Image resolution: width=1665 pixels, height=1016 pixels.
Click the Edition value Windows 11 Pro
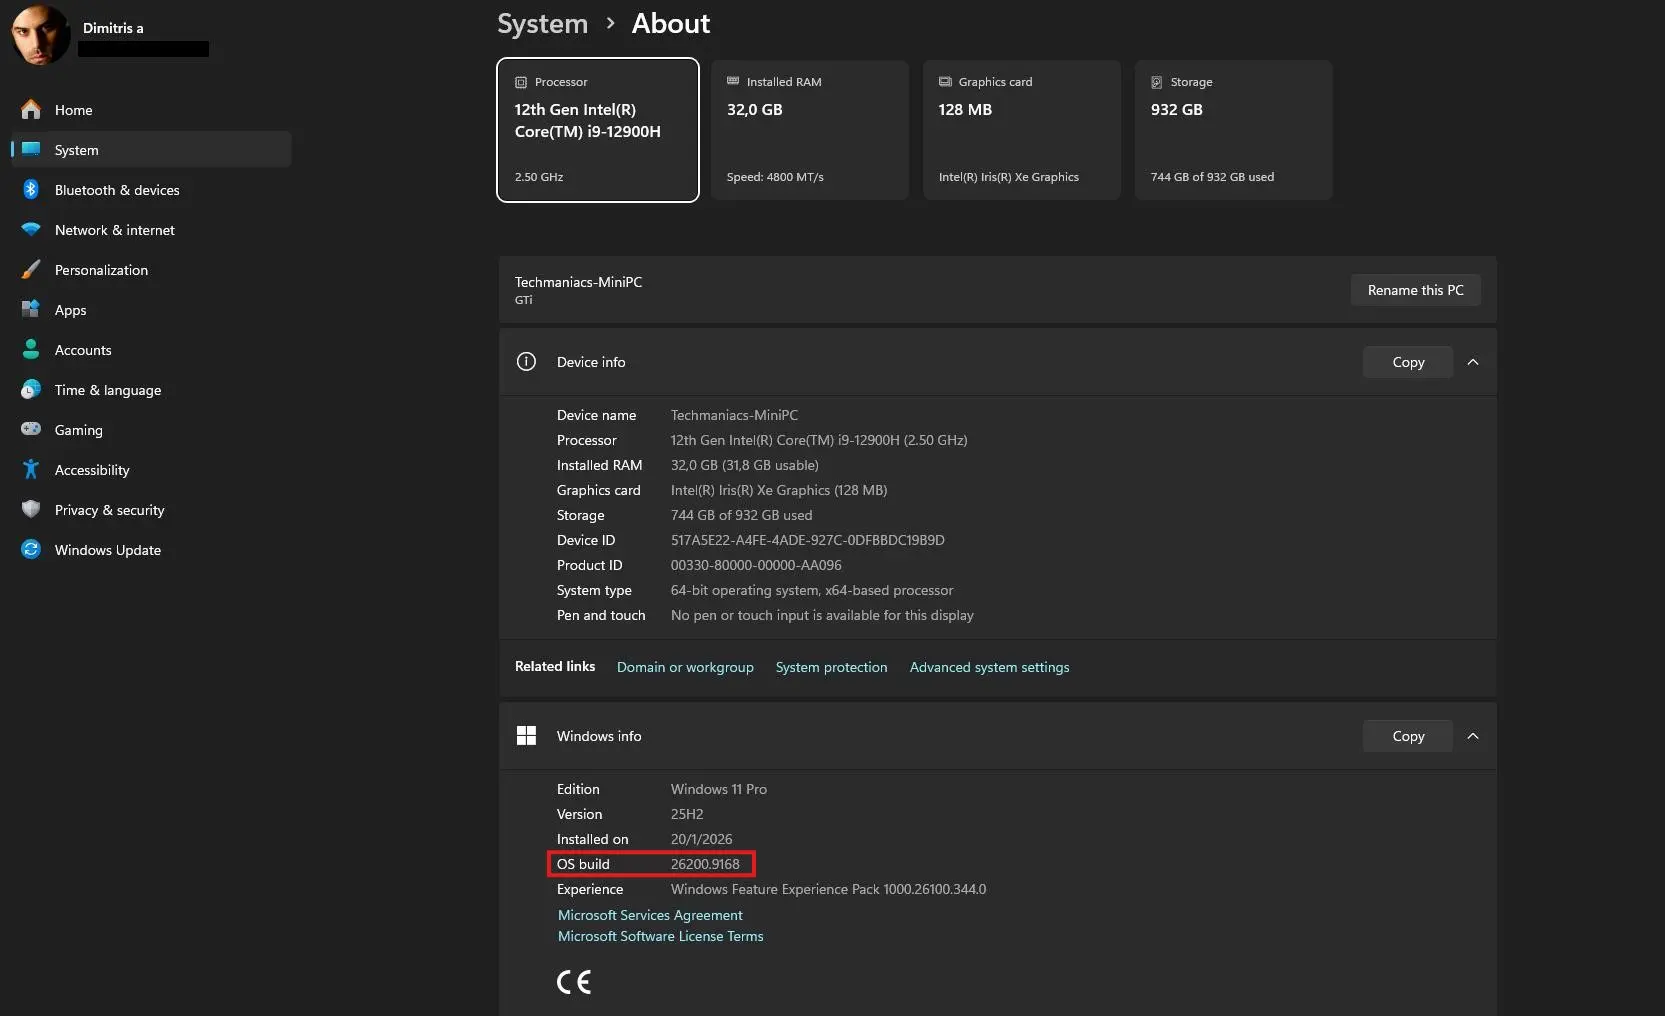pyautogui.click(x=719, y=789)
